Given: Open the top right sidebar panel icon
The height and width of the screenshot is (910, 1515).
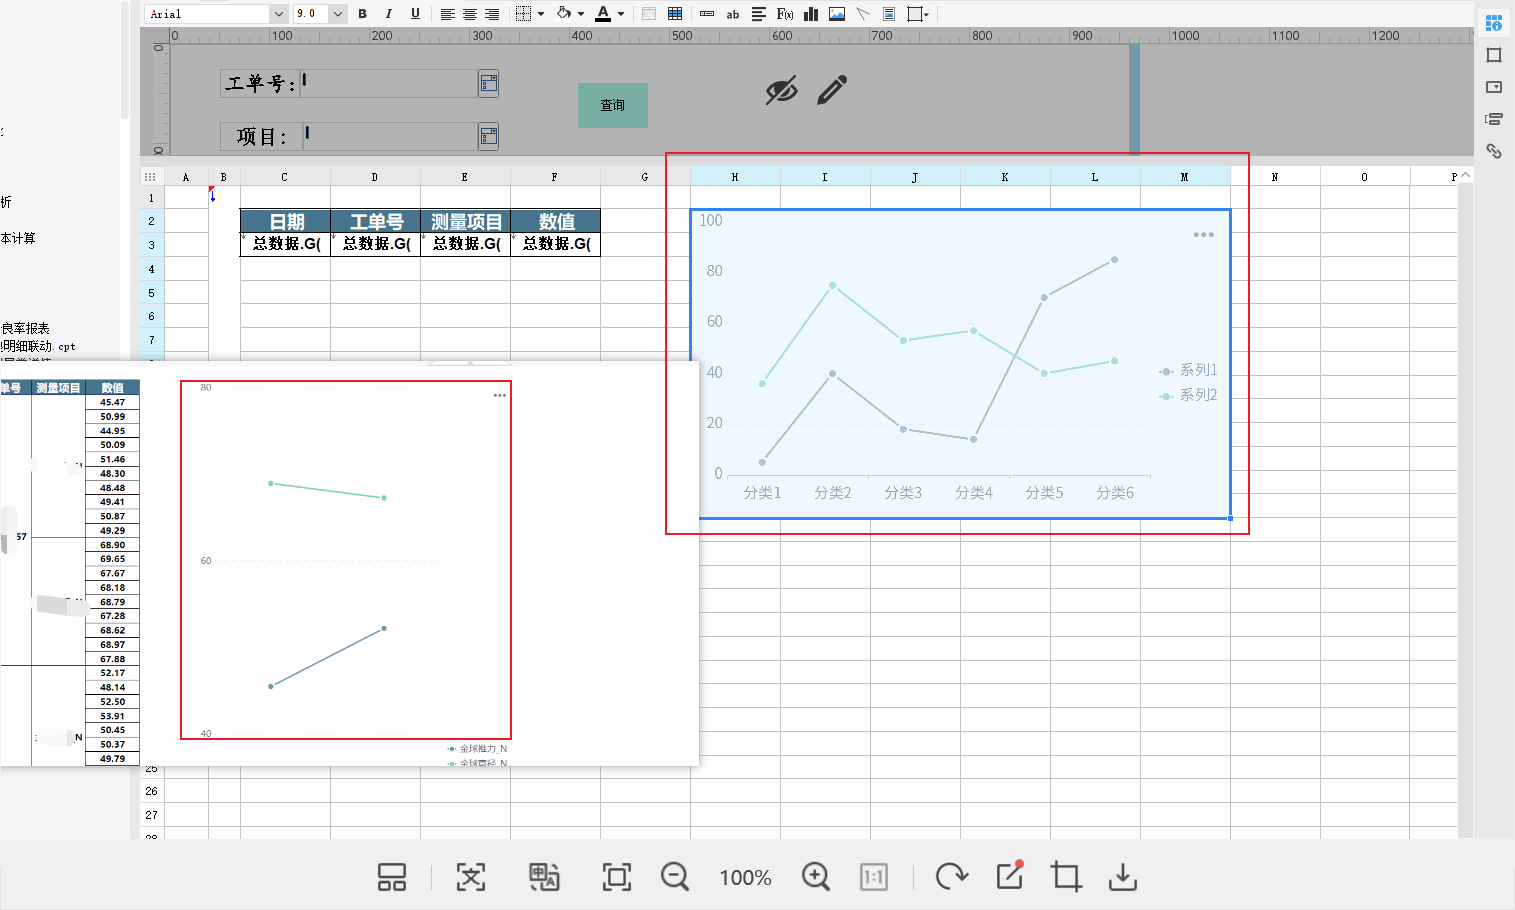Looking at the screenshot, I should [1494, 23].
